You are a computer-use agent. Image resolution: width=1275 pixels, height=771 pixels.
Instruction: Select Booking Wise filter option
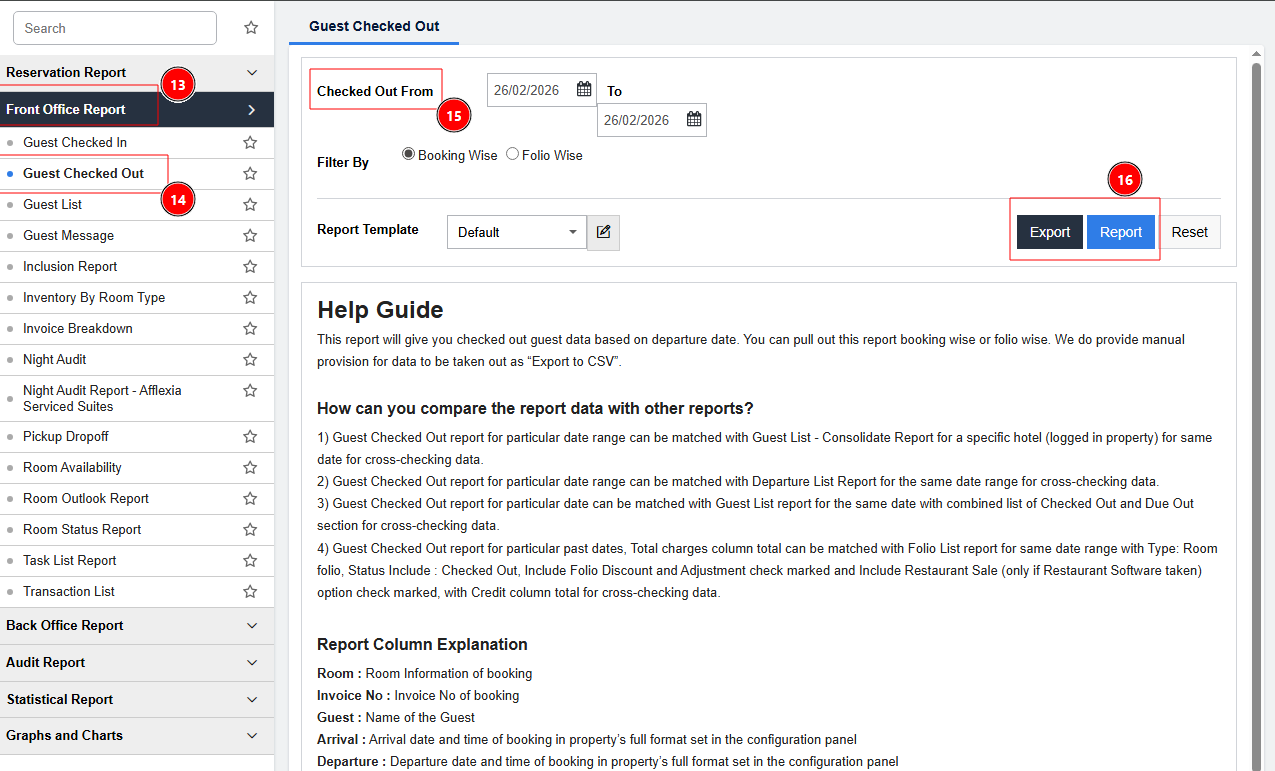pyautogui.click(x=408, y=155)
